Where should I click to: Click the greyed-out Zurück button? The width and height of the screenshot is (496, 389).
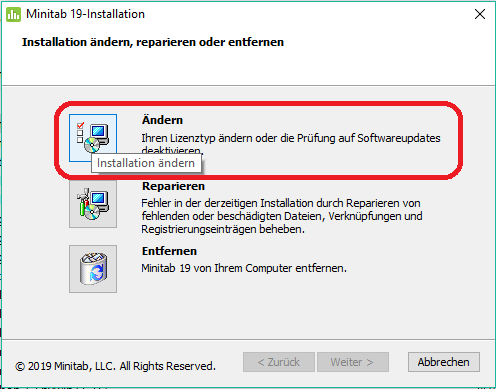279,362
